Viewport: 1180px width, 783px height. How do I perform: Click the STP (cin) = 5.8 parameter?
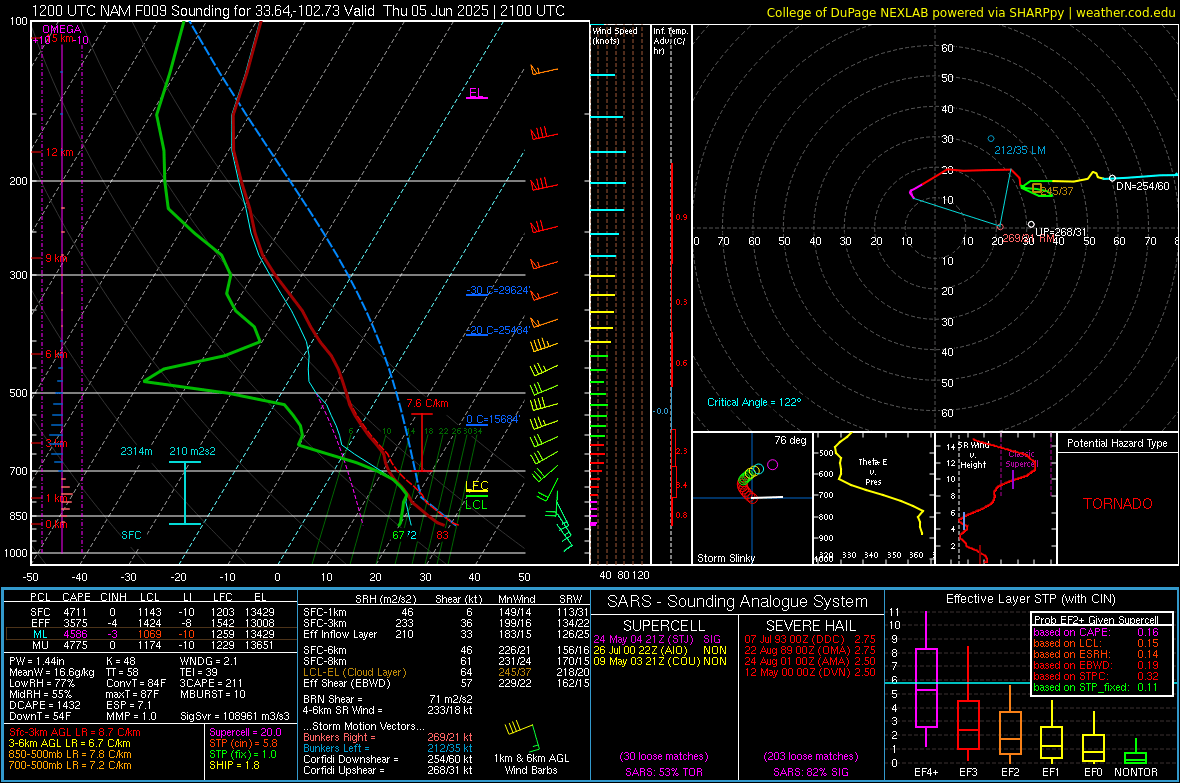point(243,743)
